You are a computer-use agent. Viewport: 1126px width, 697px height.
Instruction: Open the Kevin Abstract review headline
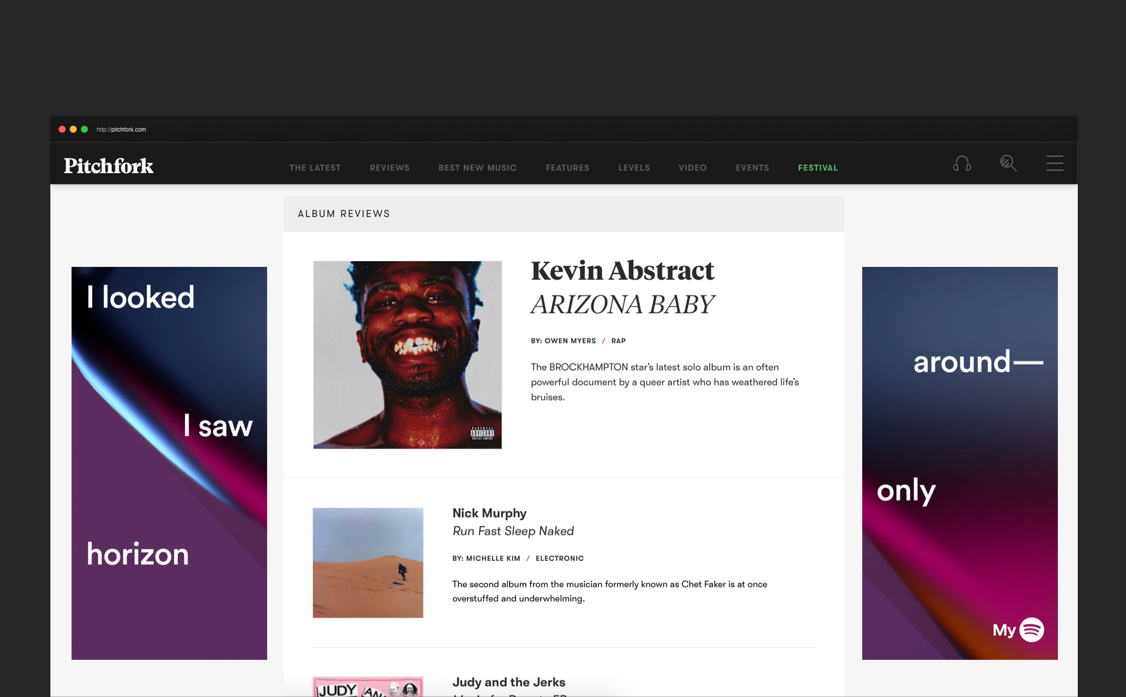623,271
